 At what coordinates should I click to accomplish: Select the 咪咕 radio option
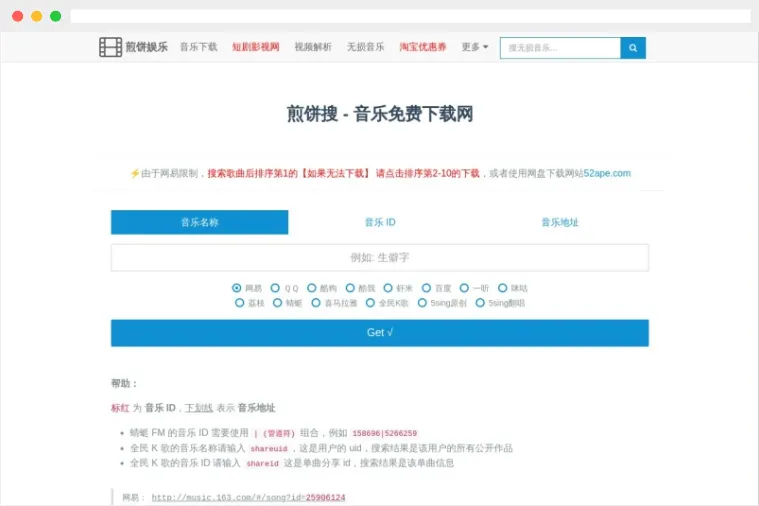pos(503,288)
